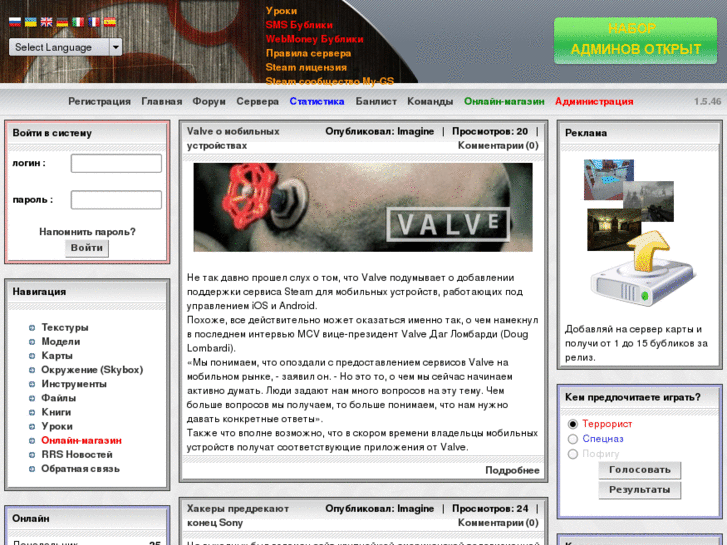Go to Регистрация in the menu bar

pos(100,101)
